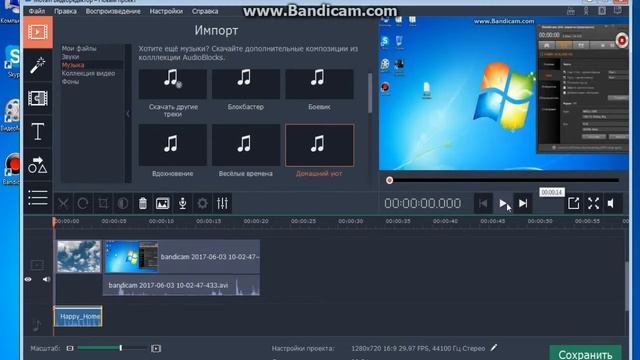This screenshot has width=640, height=360.
Task: Select Коллекция видео category
Action: tap(88, 73)
